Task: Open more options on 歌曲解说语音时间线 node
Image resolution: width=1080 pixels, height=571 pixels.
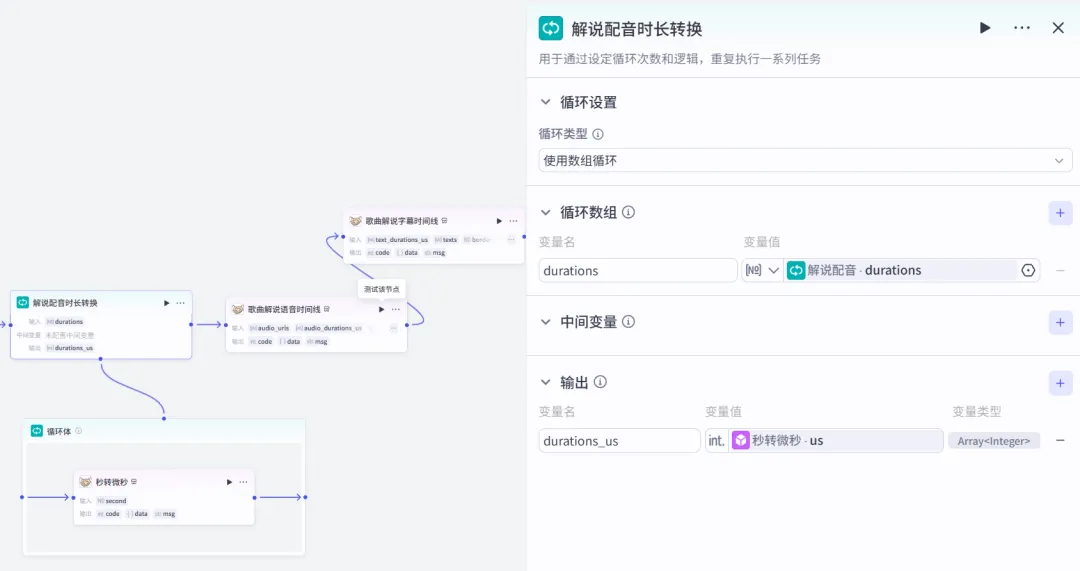Action: tap(395, 309)
